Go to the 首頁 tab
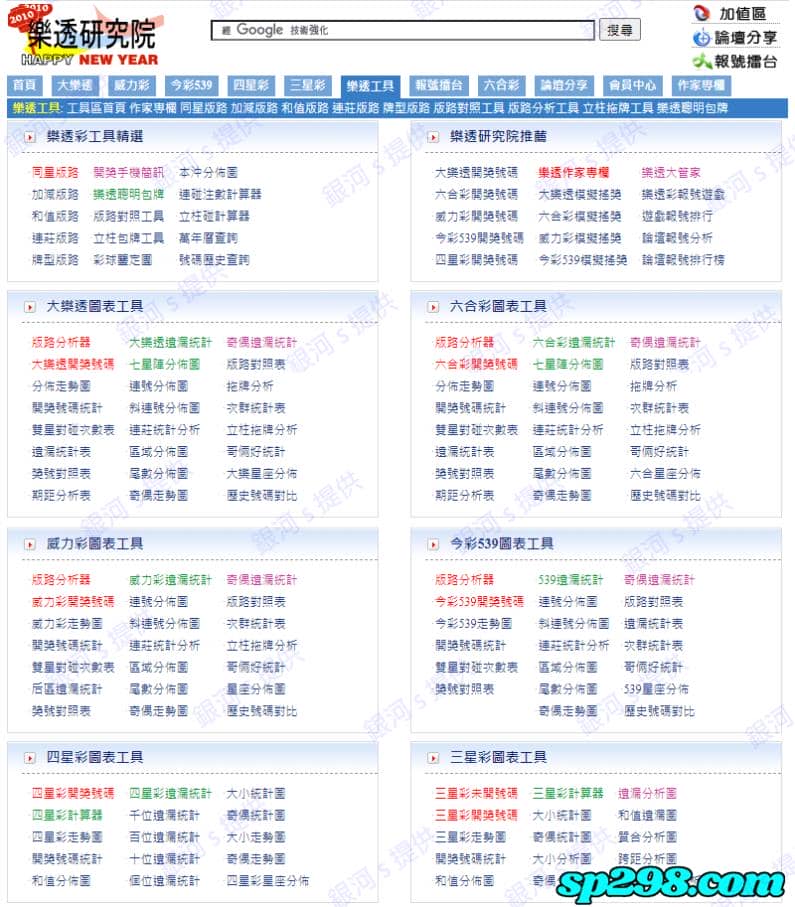 click(24, 86)
